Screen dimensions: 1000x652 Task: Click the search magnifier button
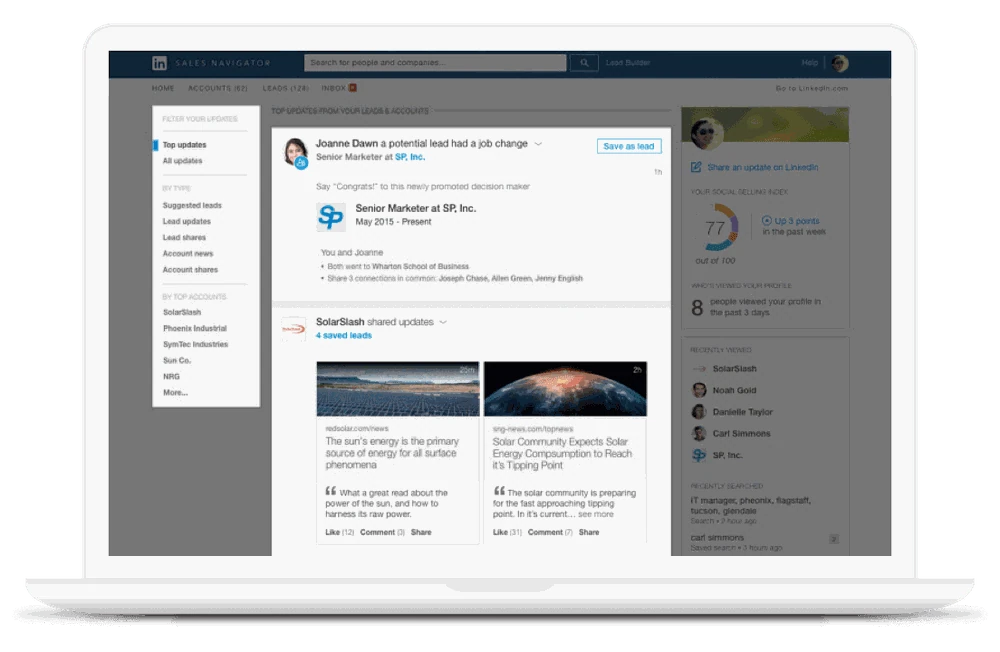click(584, 63)
